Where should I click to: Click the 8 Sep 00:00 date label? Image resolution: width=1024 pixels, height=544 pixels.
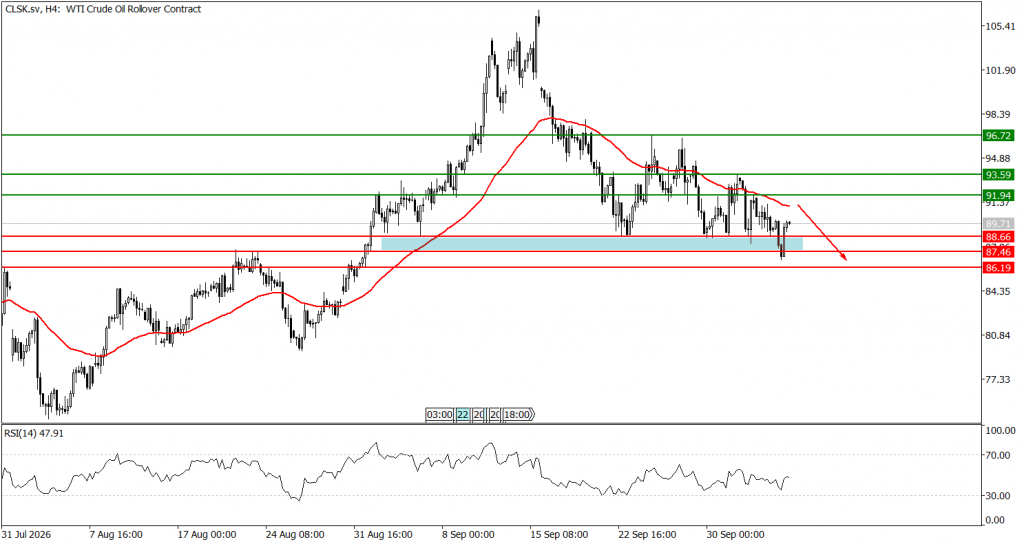(x=469, y=534)
